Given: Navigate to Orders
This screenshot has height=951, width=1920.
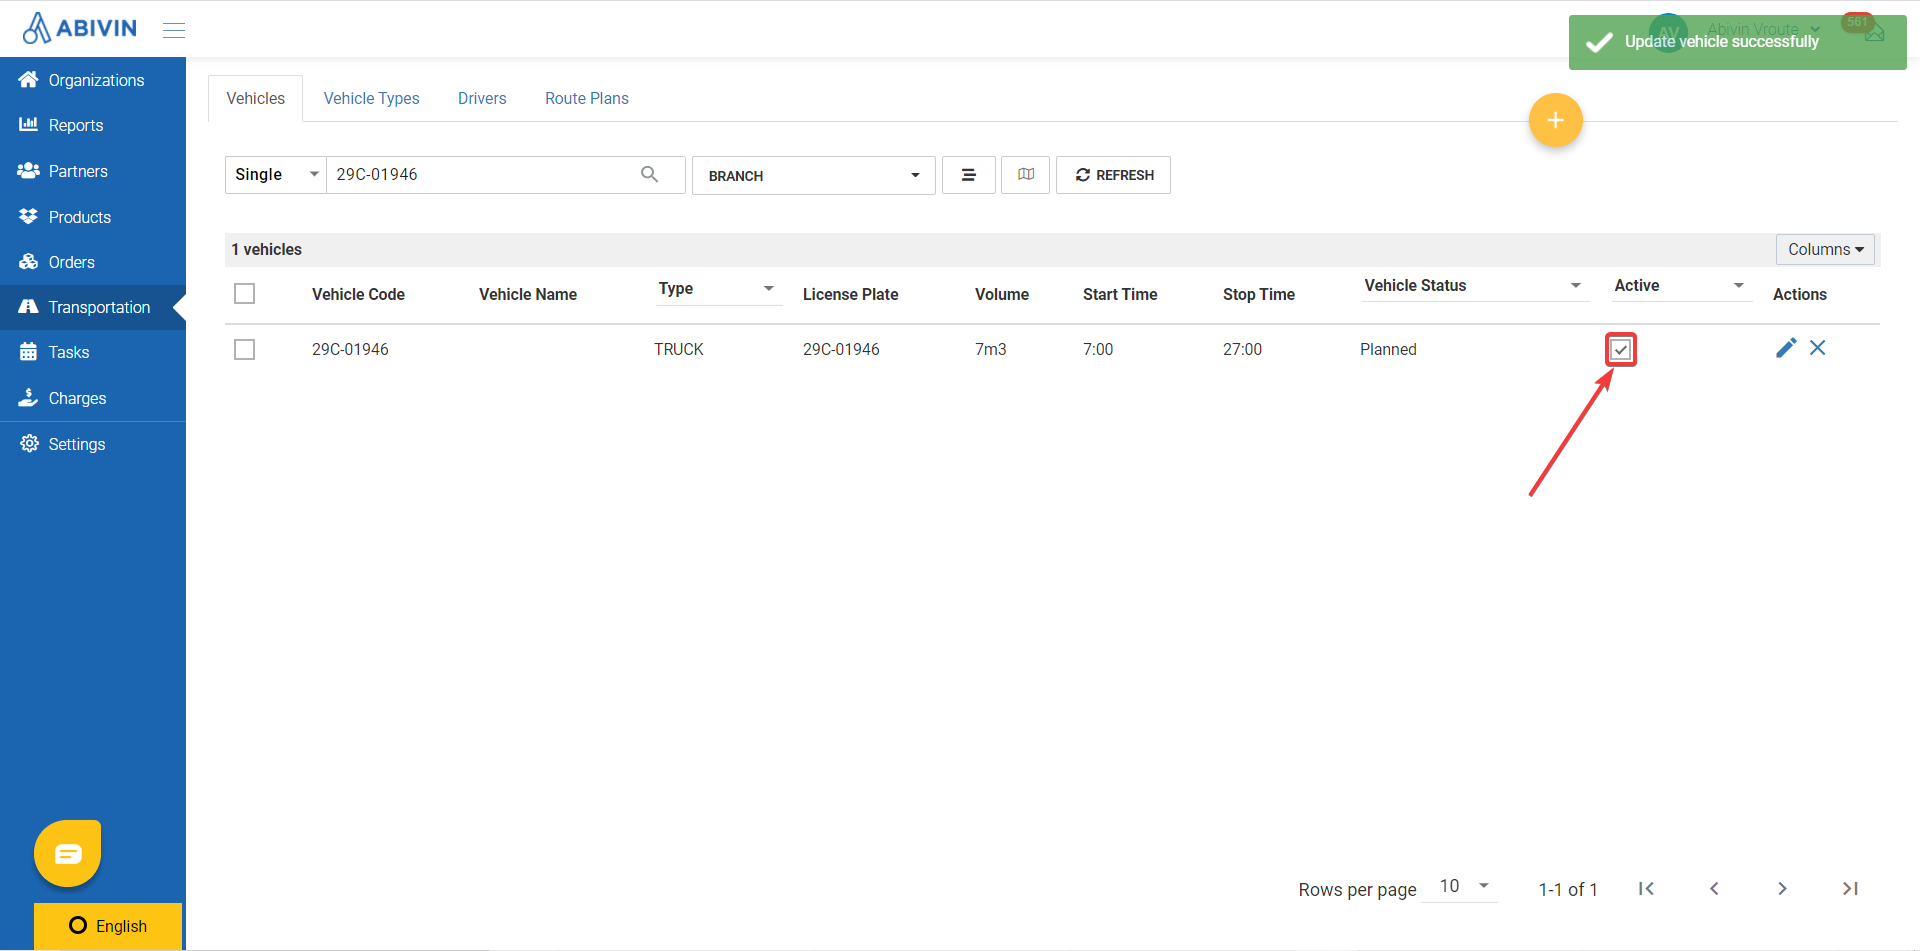Looking at the screenshot, I should point(93,262).
